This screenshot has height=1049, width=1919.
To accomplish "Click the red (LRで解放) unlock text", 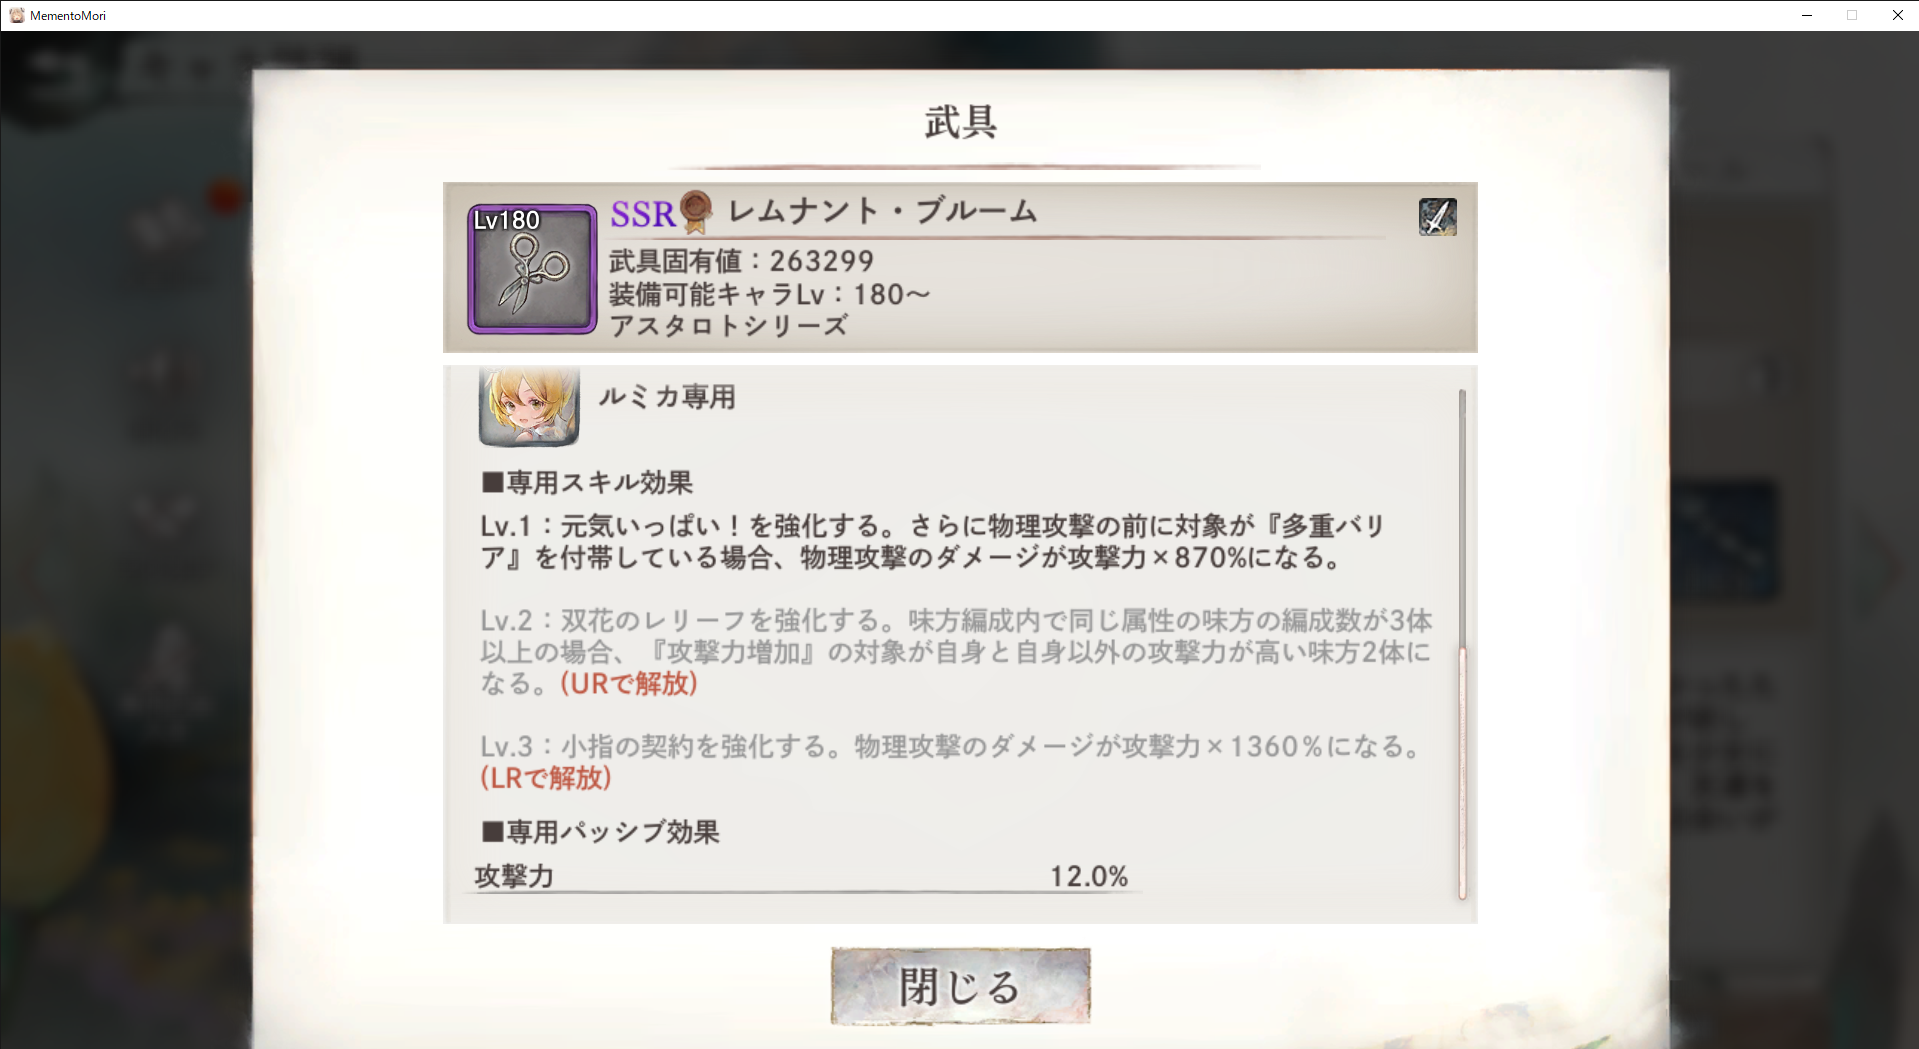I will tap(546, 778).
